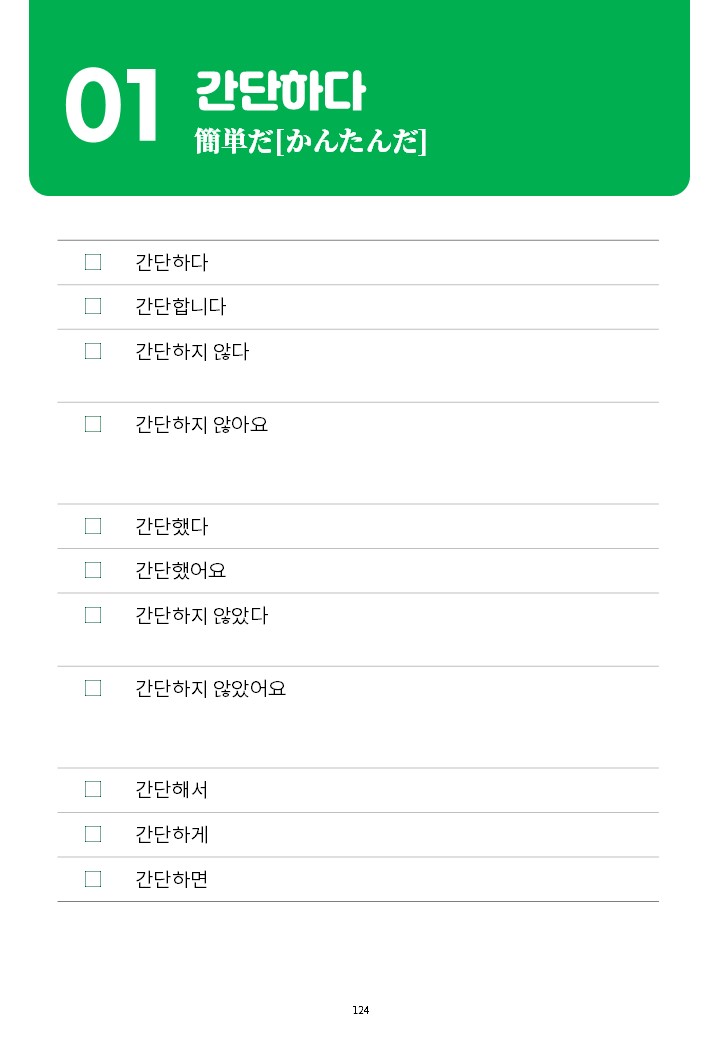Click the 간단해서 text entry
This screenshot has height=1040, width=720.
coord(172,789)
